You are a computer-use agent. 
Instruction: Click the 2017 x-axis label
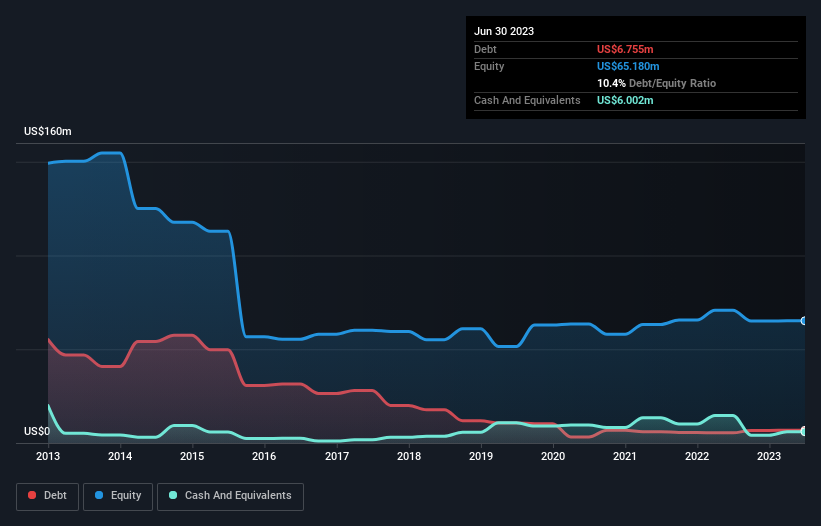point(337,456)
